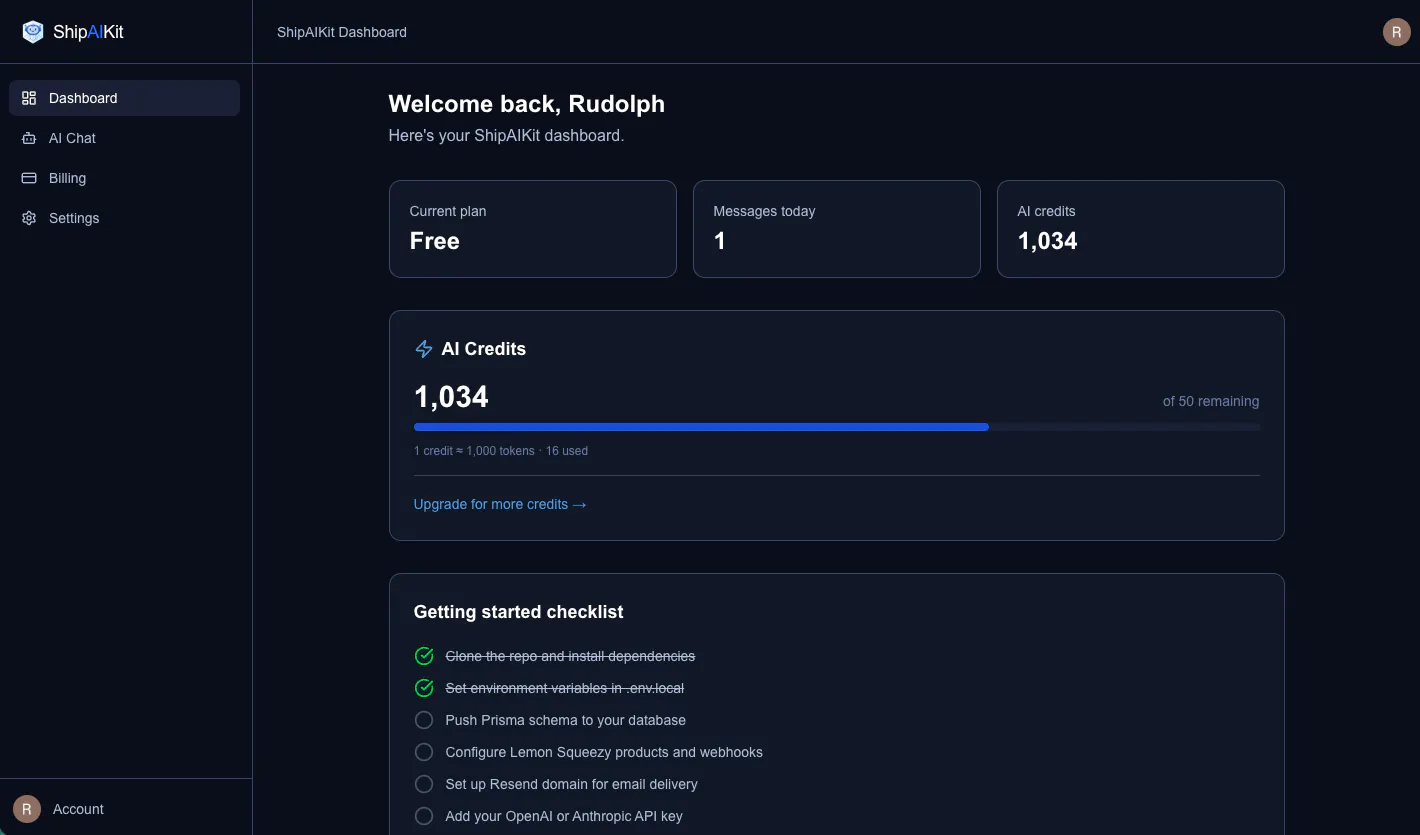Go to AI Chat page

(124, 138)
